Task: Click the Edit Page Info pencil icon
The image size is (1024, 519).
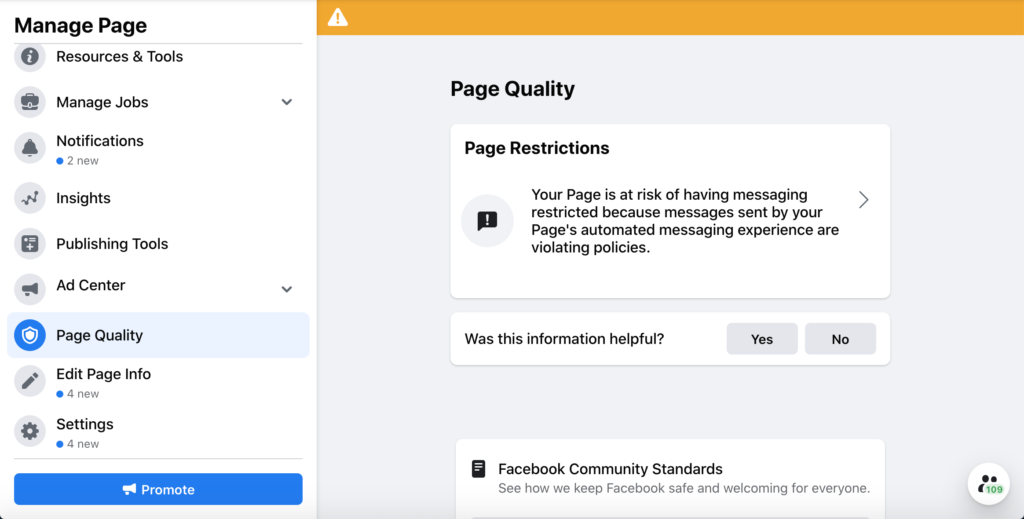Action: coord(29,381)
